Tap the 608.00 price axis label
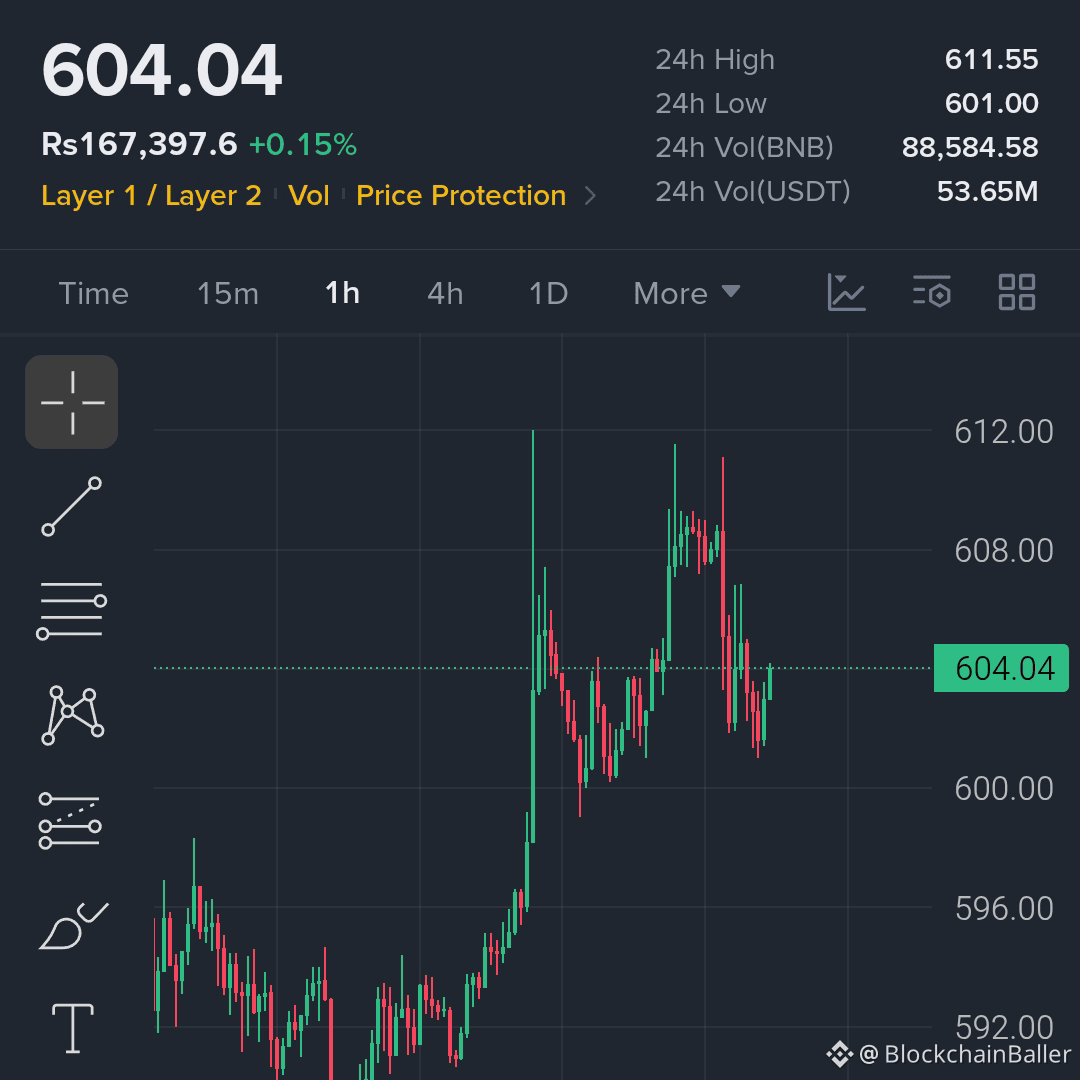Image resolution: width=1080 pixels, height=1080 pixels. 1004,550
